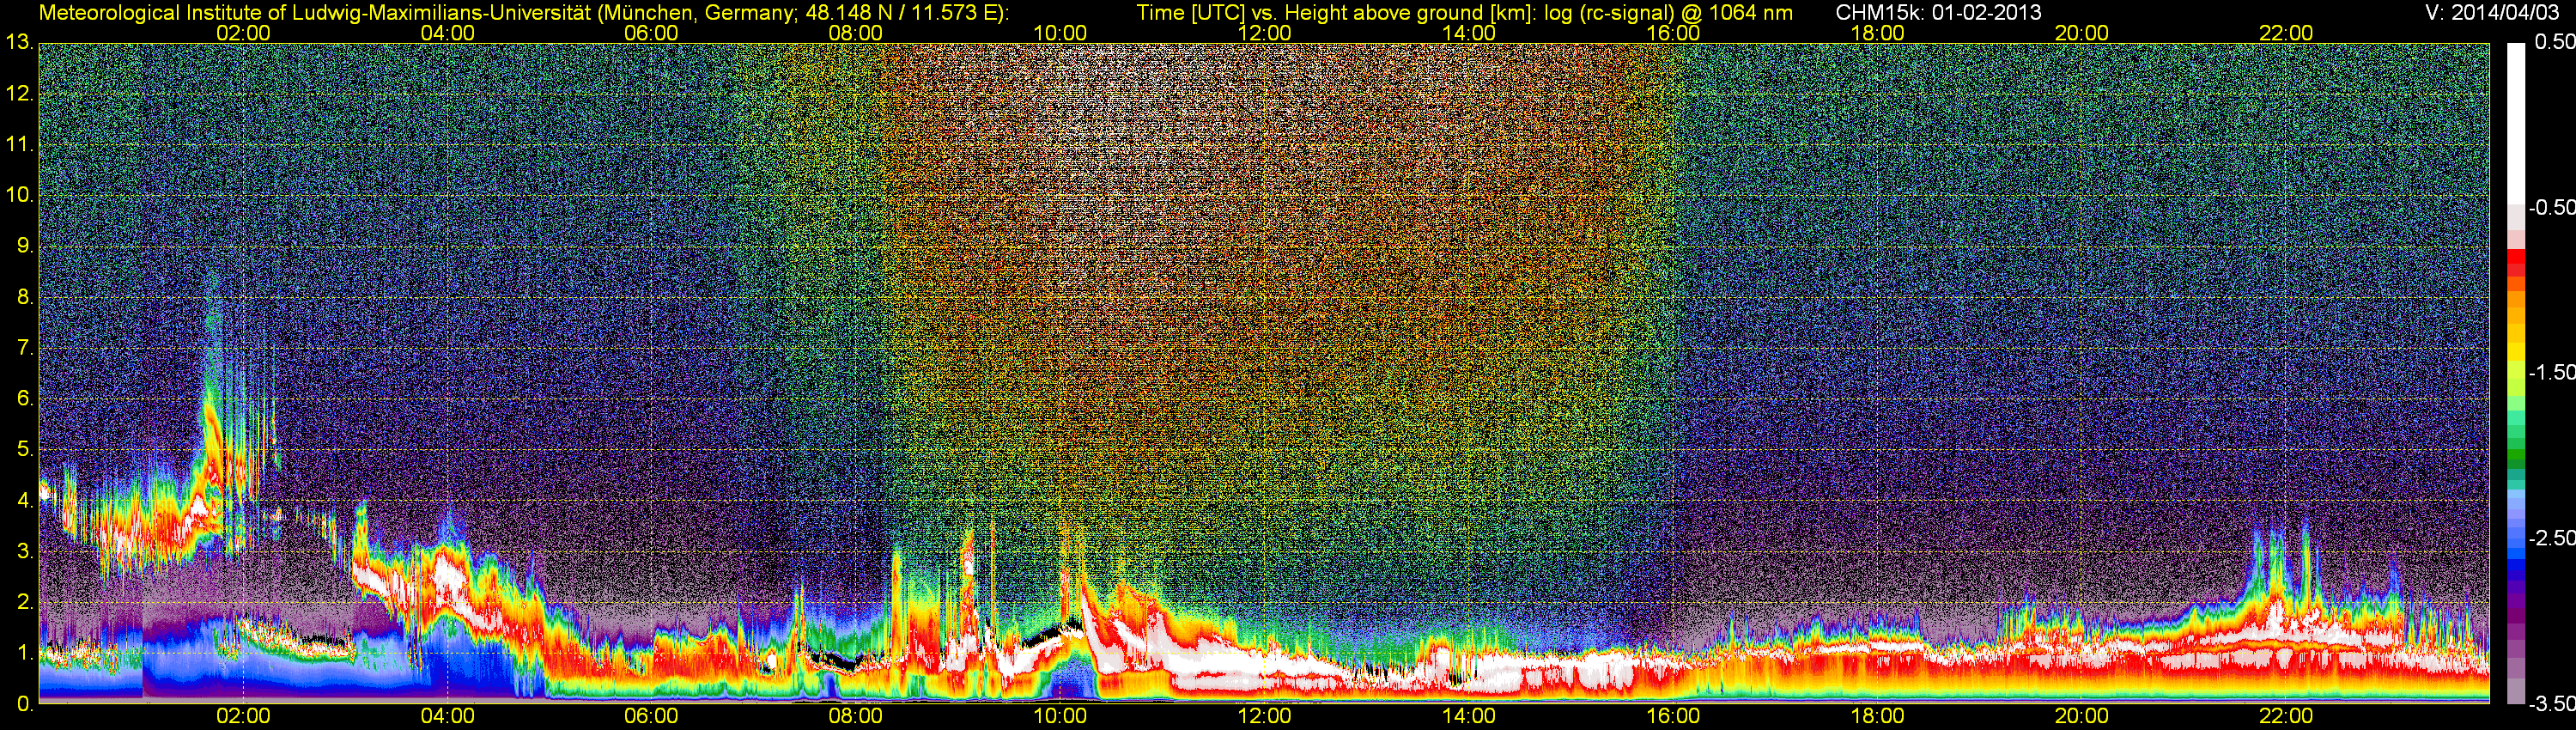The height and width of the screenshot is (730, 2576).
Task: Click the height axis label '8.'
Action: (24, 297)
